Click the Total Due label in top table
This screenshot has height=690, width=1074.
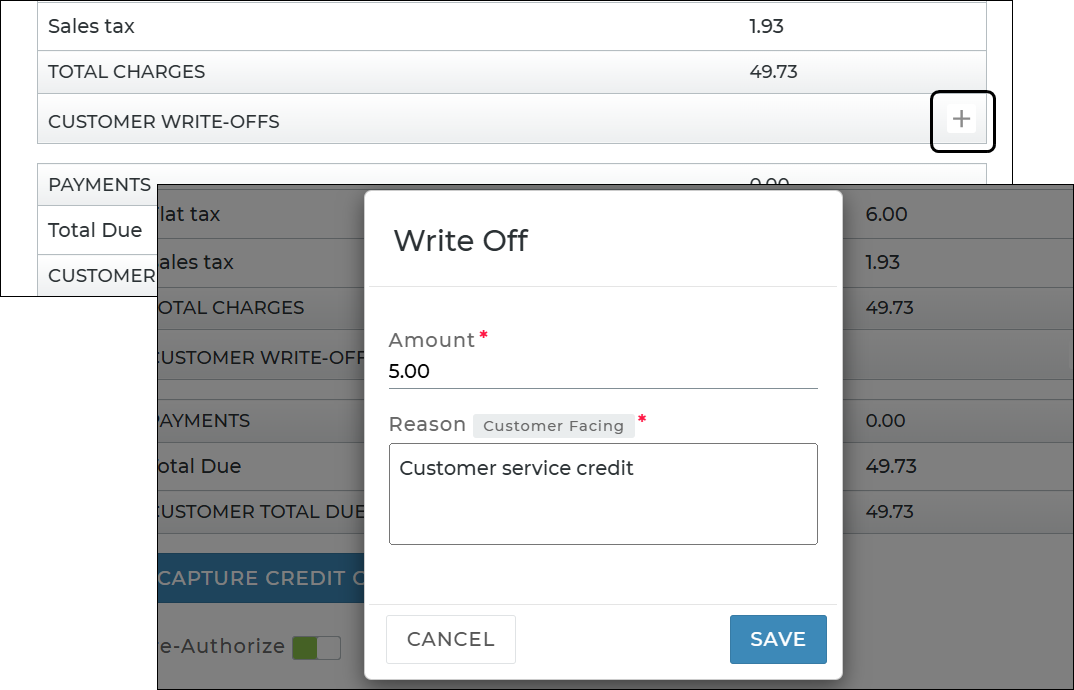point(95,230)
